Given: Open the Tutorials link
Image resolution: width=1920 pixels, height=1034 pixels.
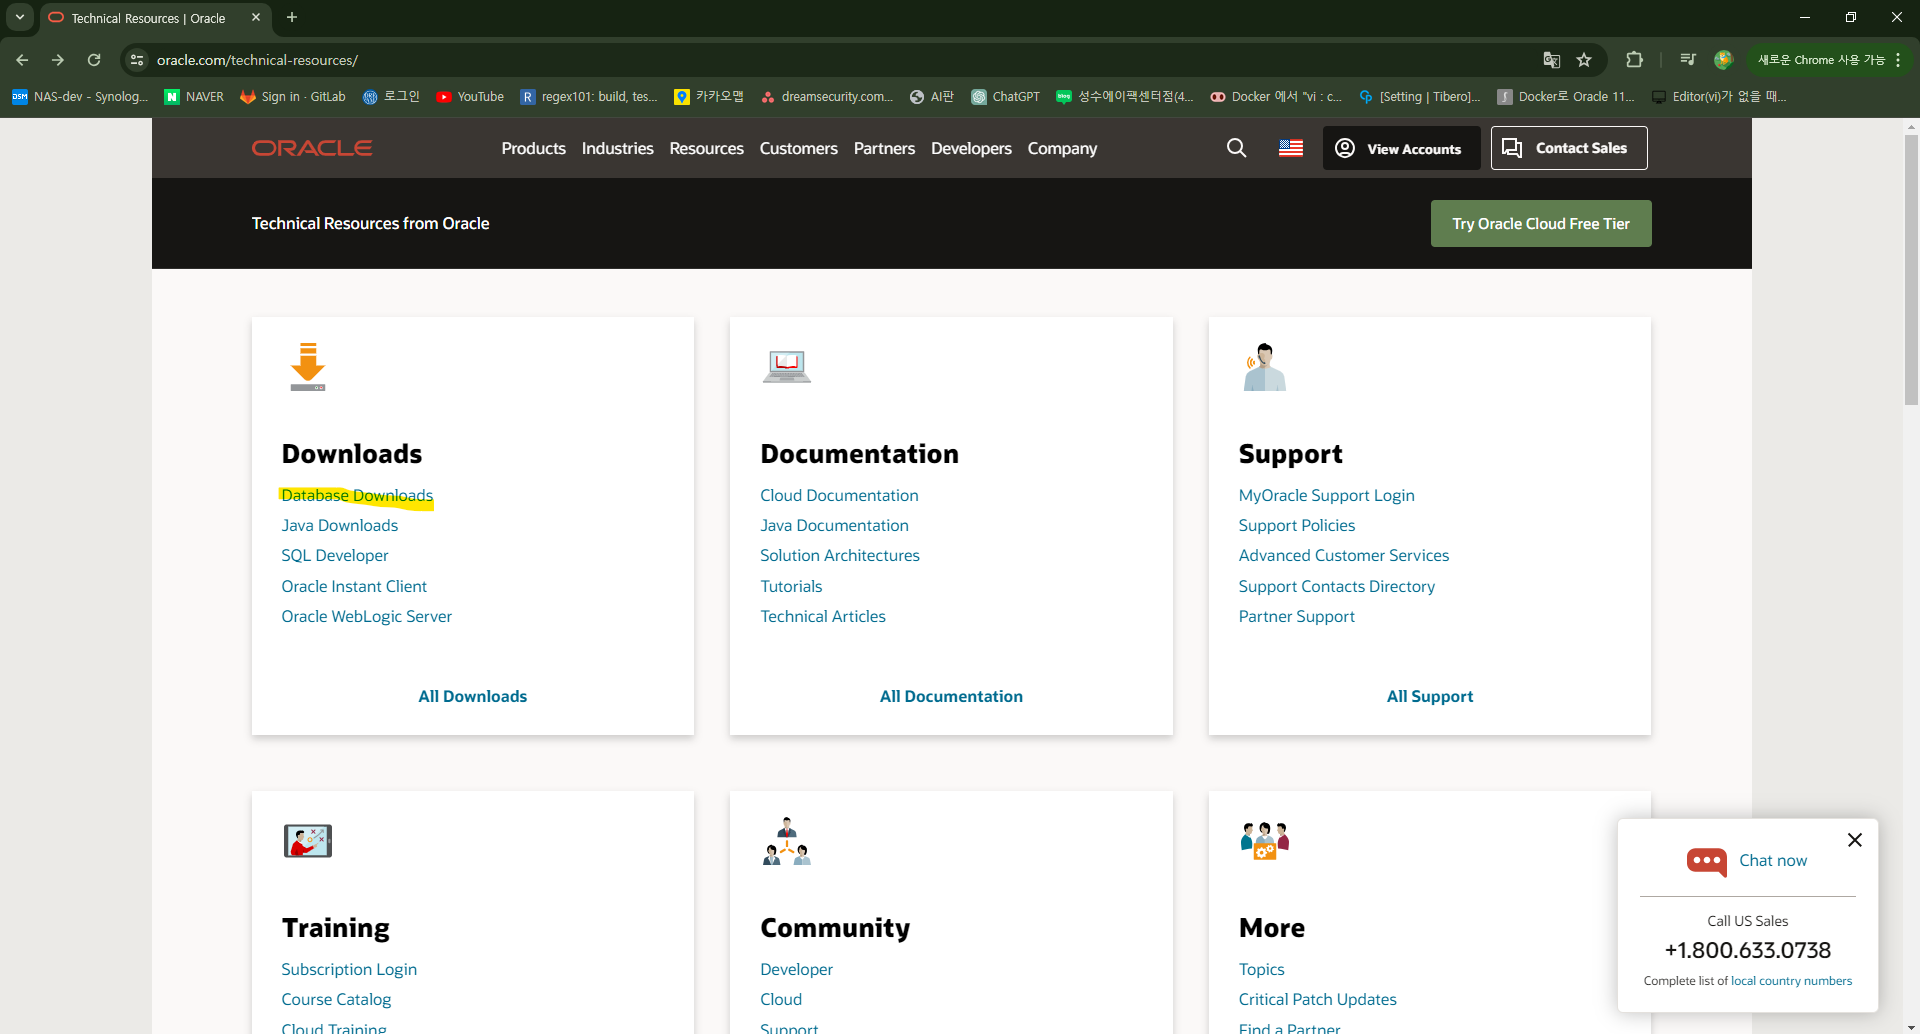Looking at the screenshot, I should (x=791, y=586).
